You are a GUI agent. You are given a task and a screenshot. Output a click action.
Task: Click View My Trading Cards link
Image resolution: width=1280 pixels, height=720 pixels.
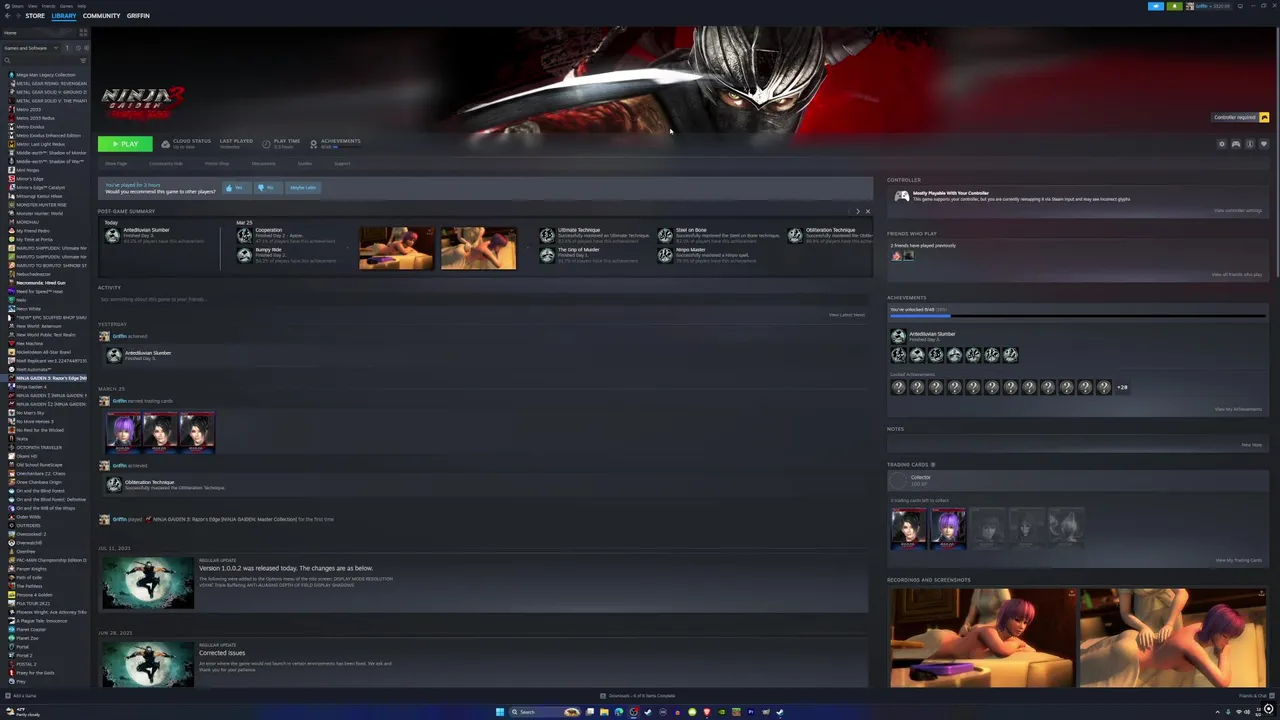click(x=1238, y=561)
